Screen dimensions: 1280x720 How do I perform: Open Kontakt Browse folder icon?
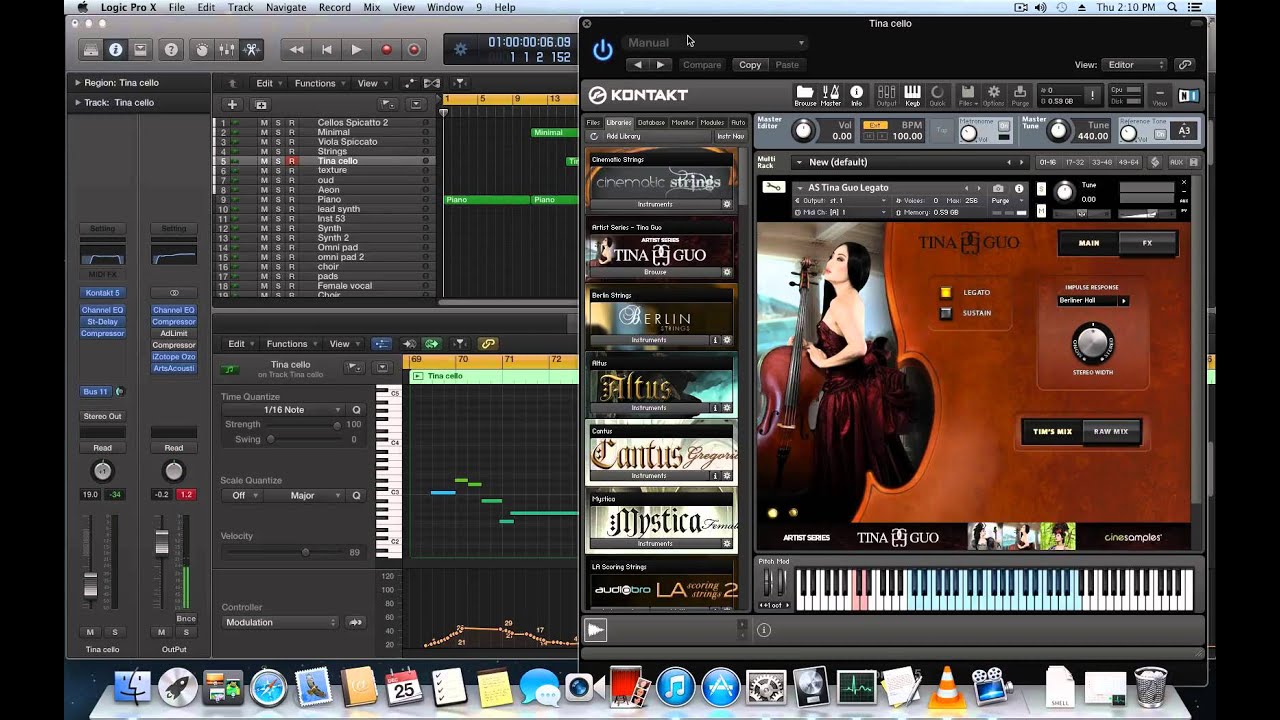tap(805, 95)
